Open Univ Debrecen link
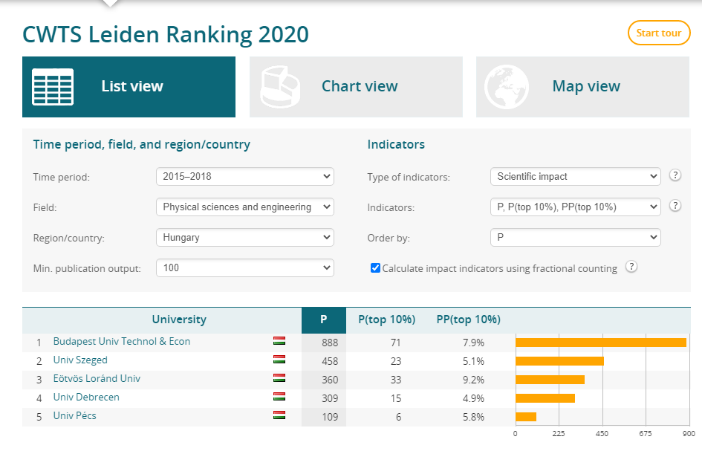Image resolution: width=702 pixels, height=451 pixels. pos(86,397)
